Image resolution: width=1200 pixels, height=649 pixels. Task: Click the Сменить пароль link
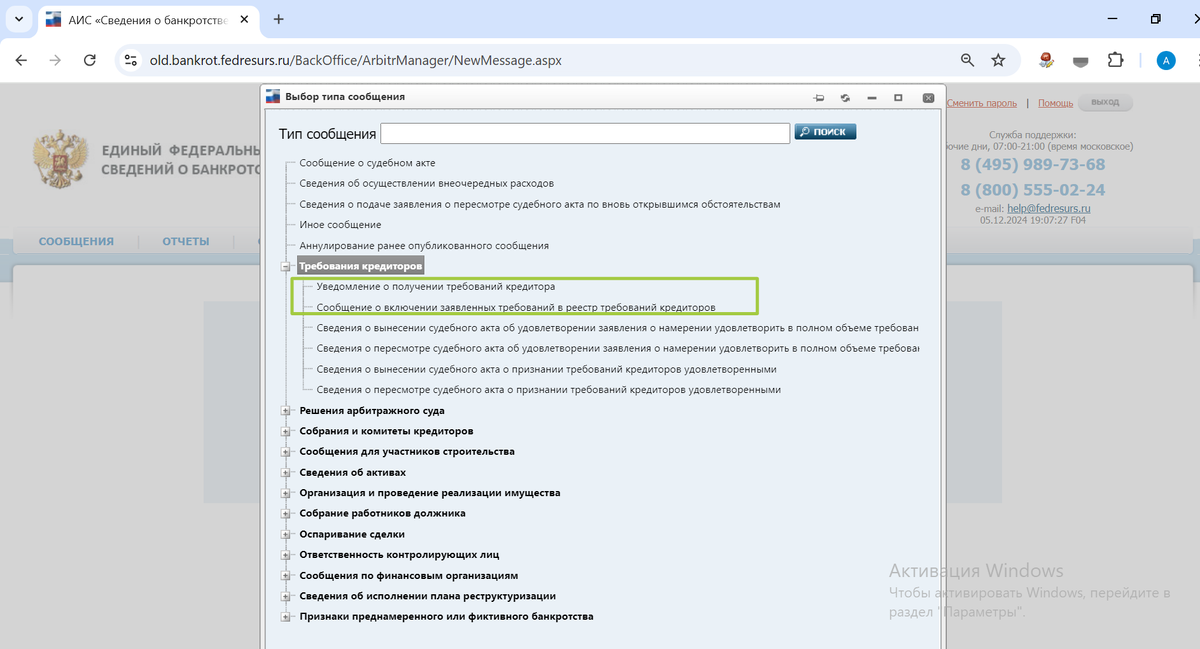point(982,103)
